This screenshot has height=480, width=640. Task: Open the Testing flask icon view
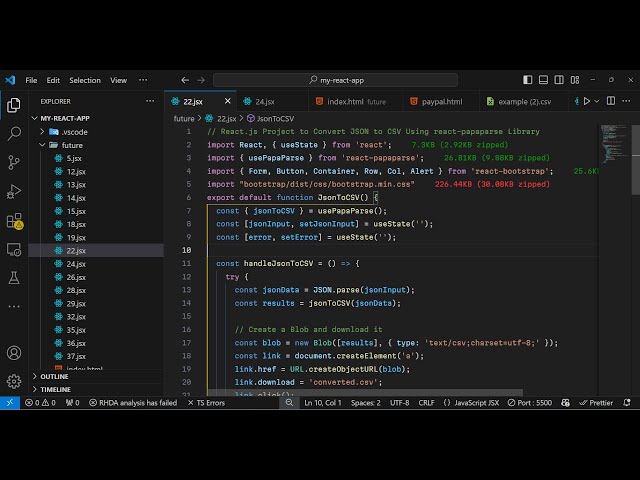pyautogui.click(x=14, y=277)
